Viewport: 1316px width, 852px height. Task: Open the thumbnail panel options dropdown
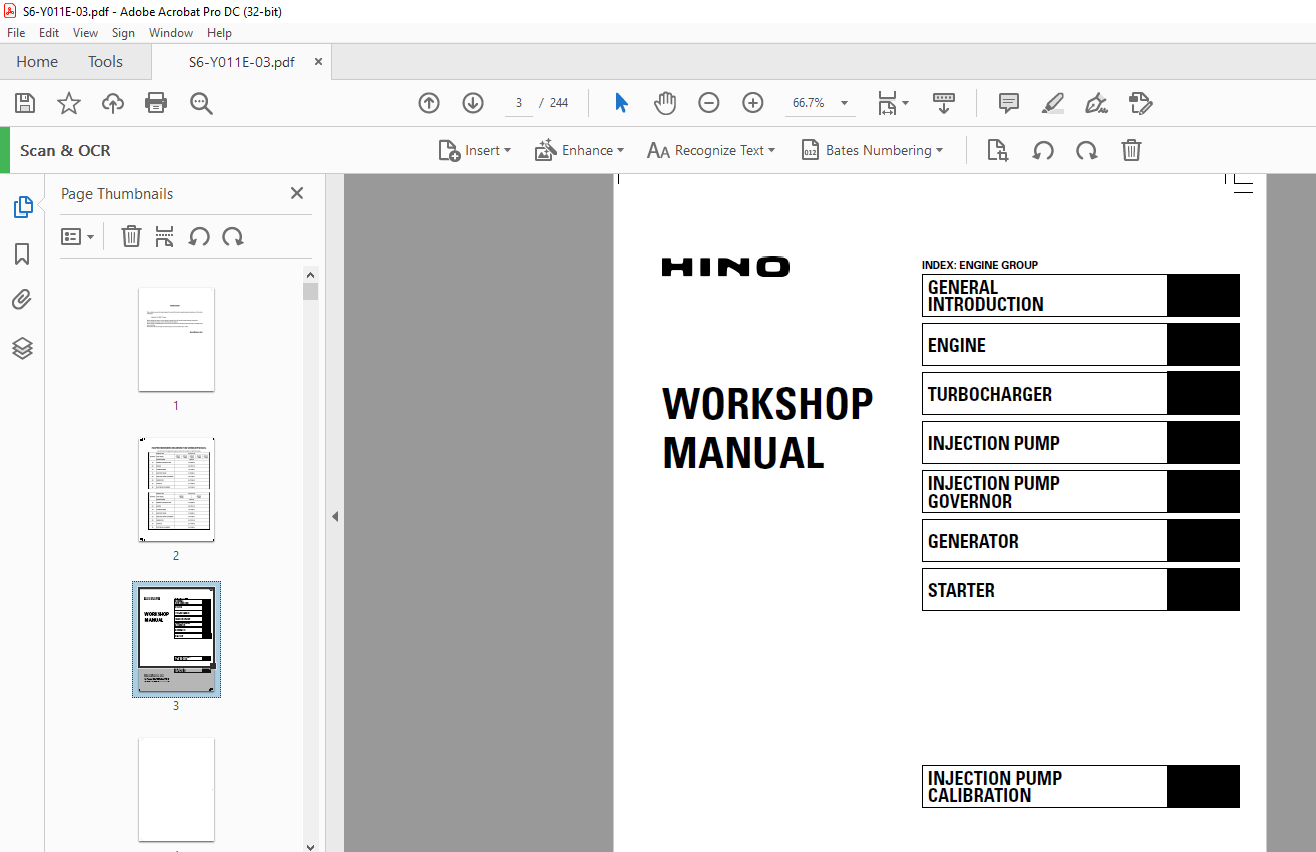pos(77,237)
